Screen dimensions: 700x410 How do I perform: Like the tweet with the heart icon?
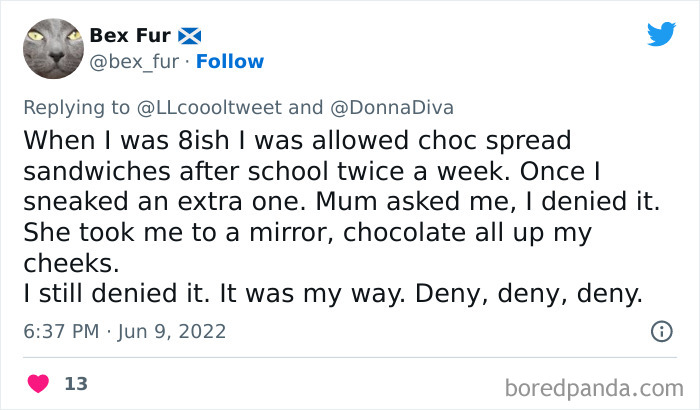[39, 383]
